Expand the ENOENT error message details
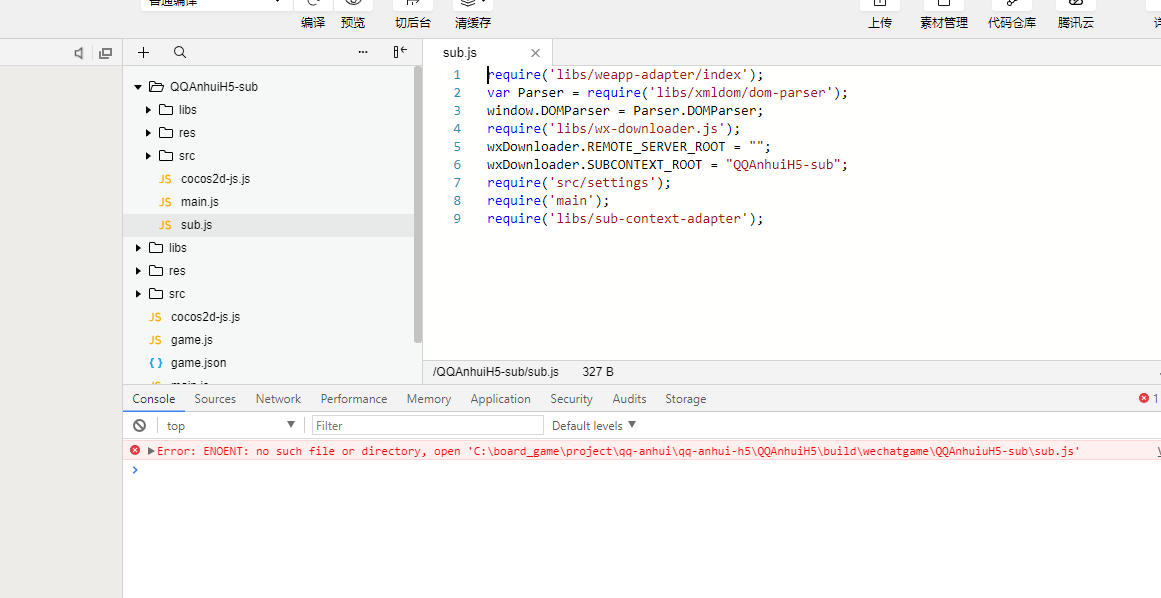This screenshot has width=1161, height=598. point(151,450)
